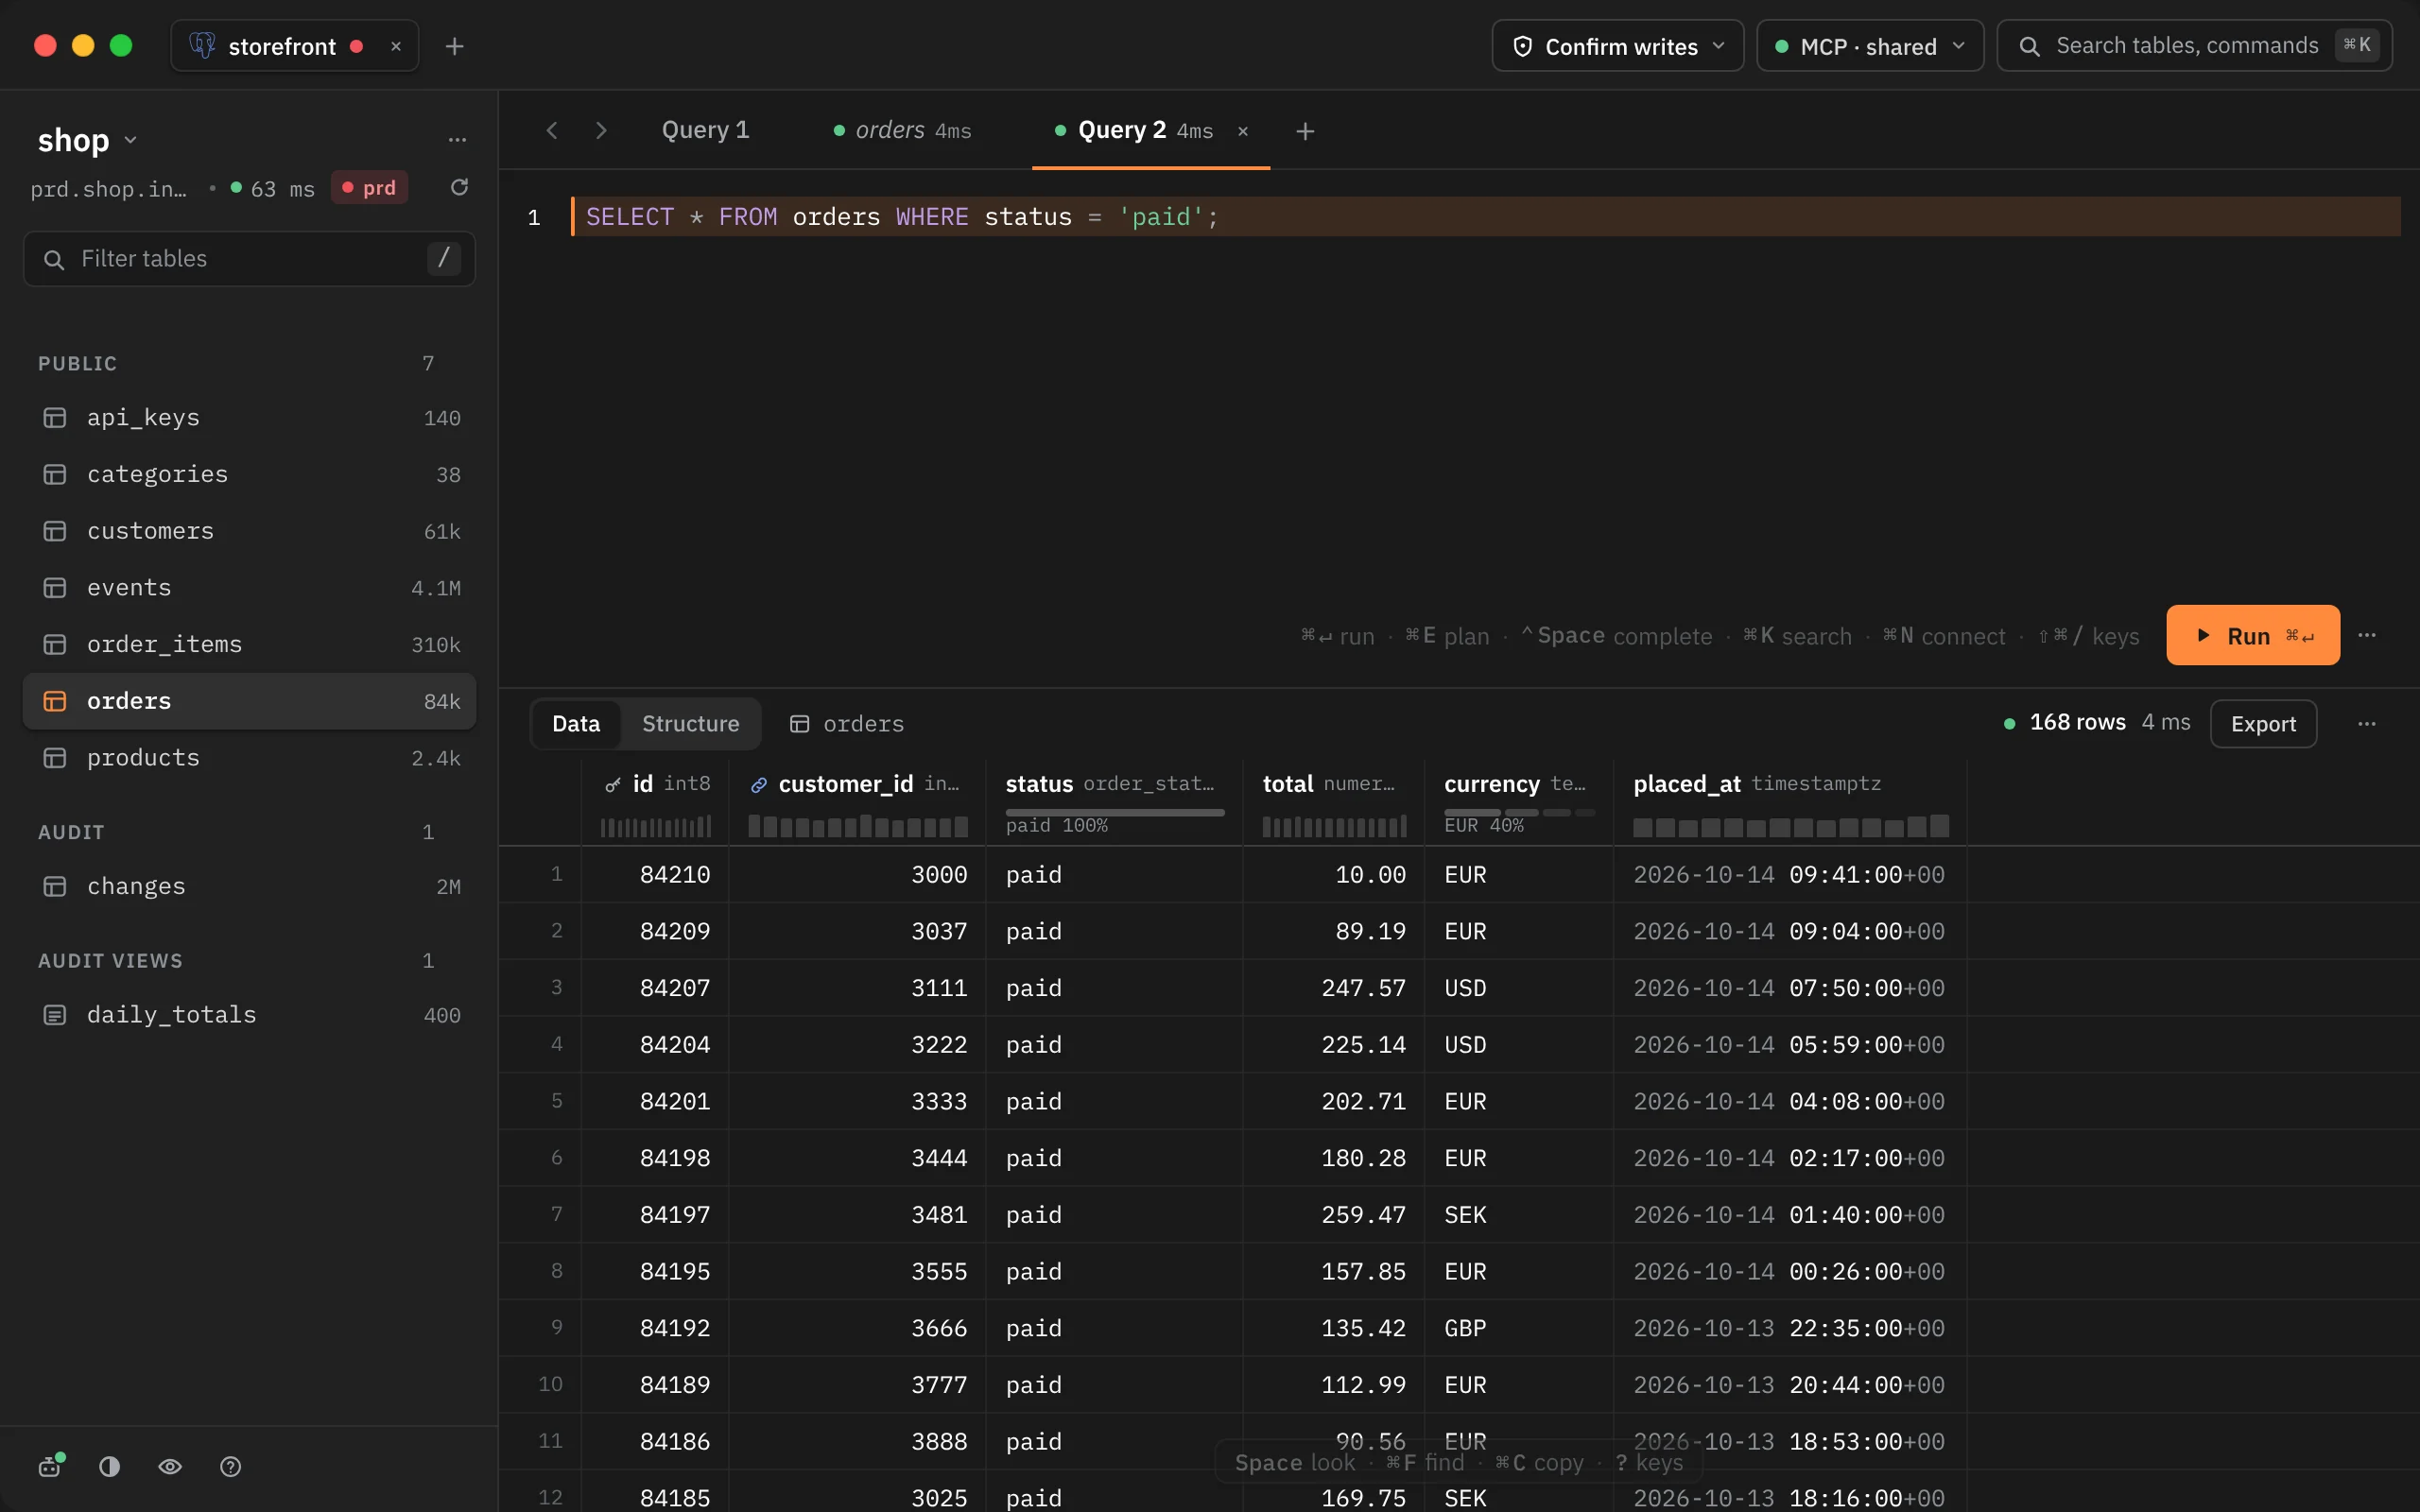Image resolution: width=2420 pixels, height=1512 pixels.
Task: Open the help question mark icon
Action: pos(230,1466)
